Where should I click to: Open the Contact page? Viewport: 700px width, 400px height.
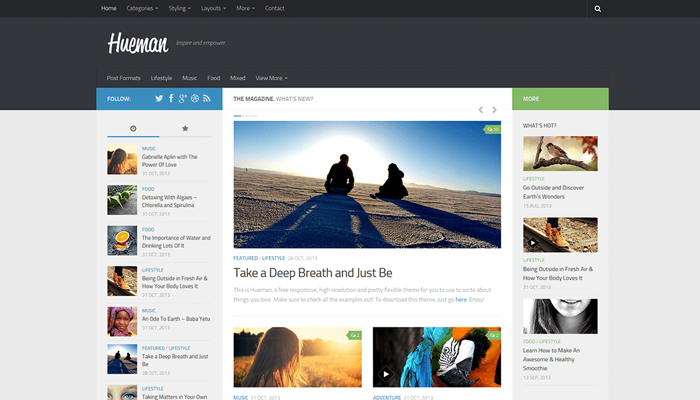pos(275,8)
